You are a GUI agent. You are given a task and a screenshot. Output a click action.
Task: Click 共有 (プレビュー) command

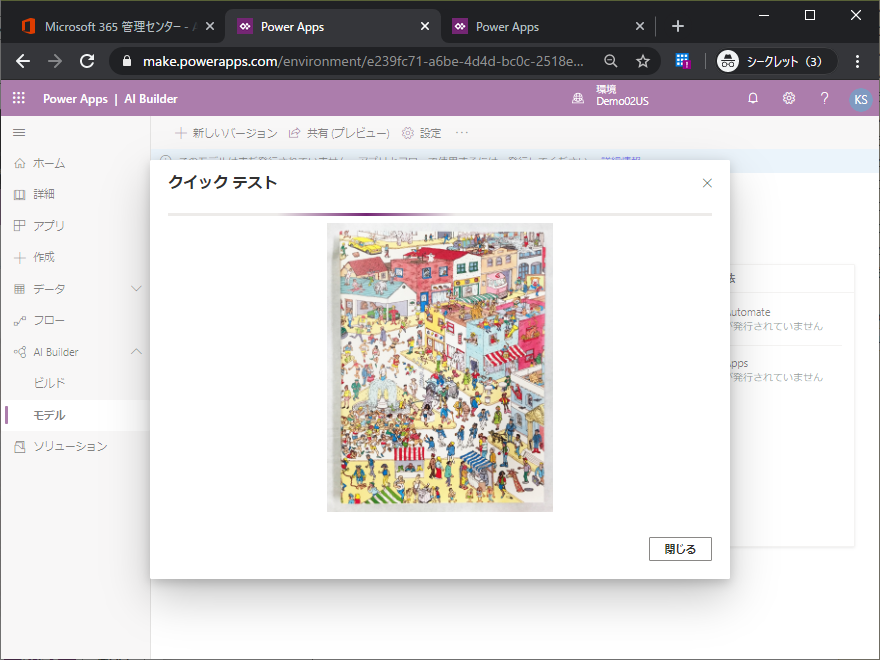click(339, 133)
